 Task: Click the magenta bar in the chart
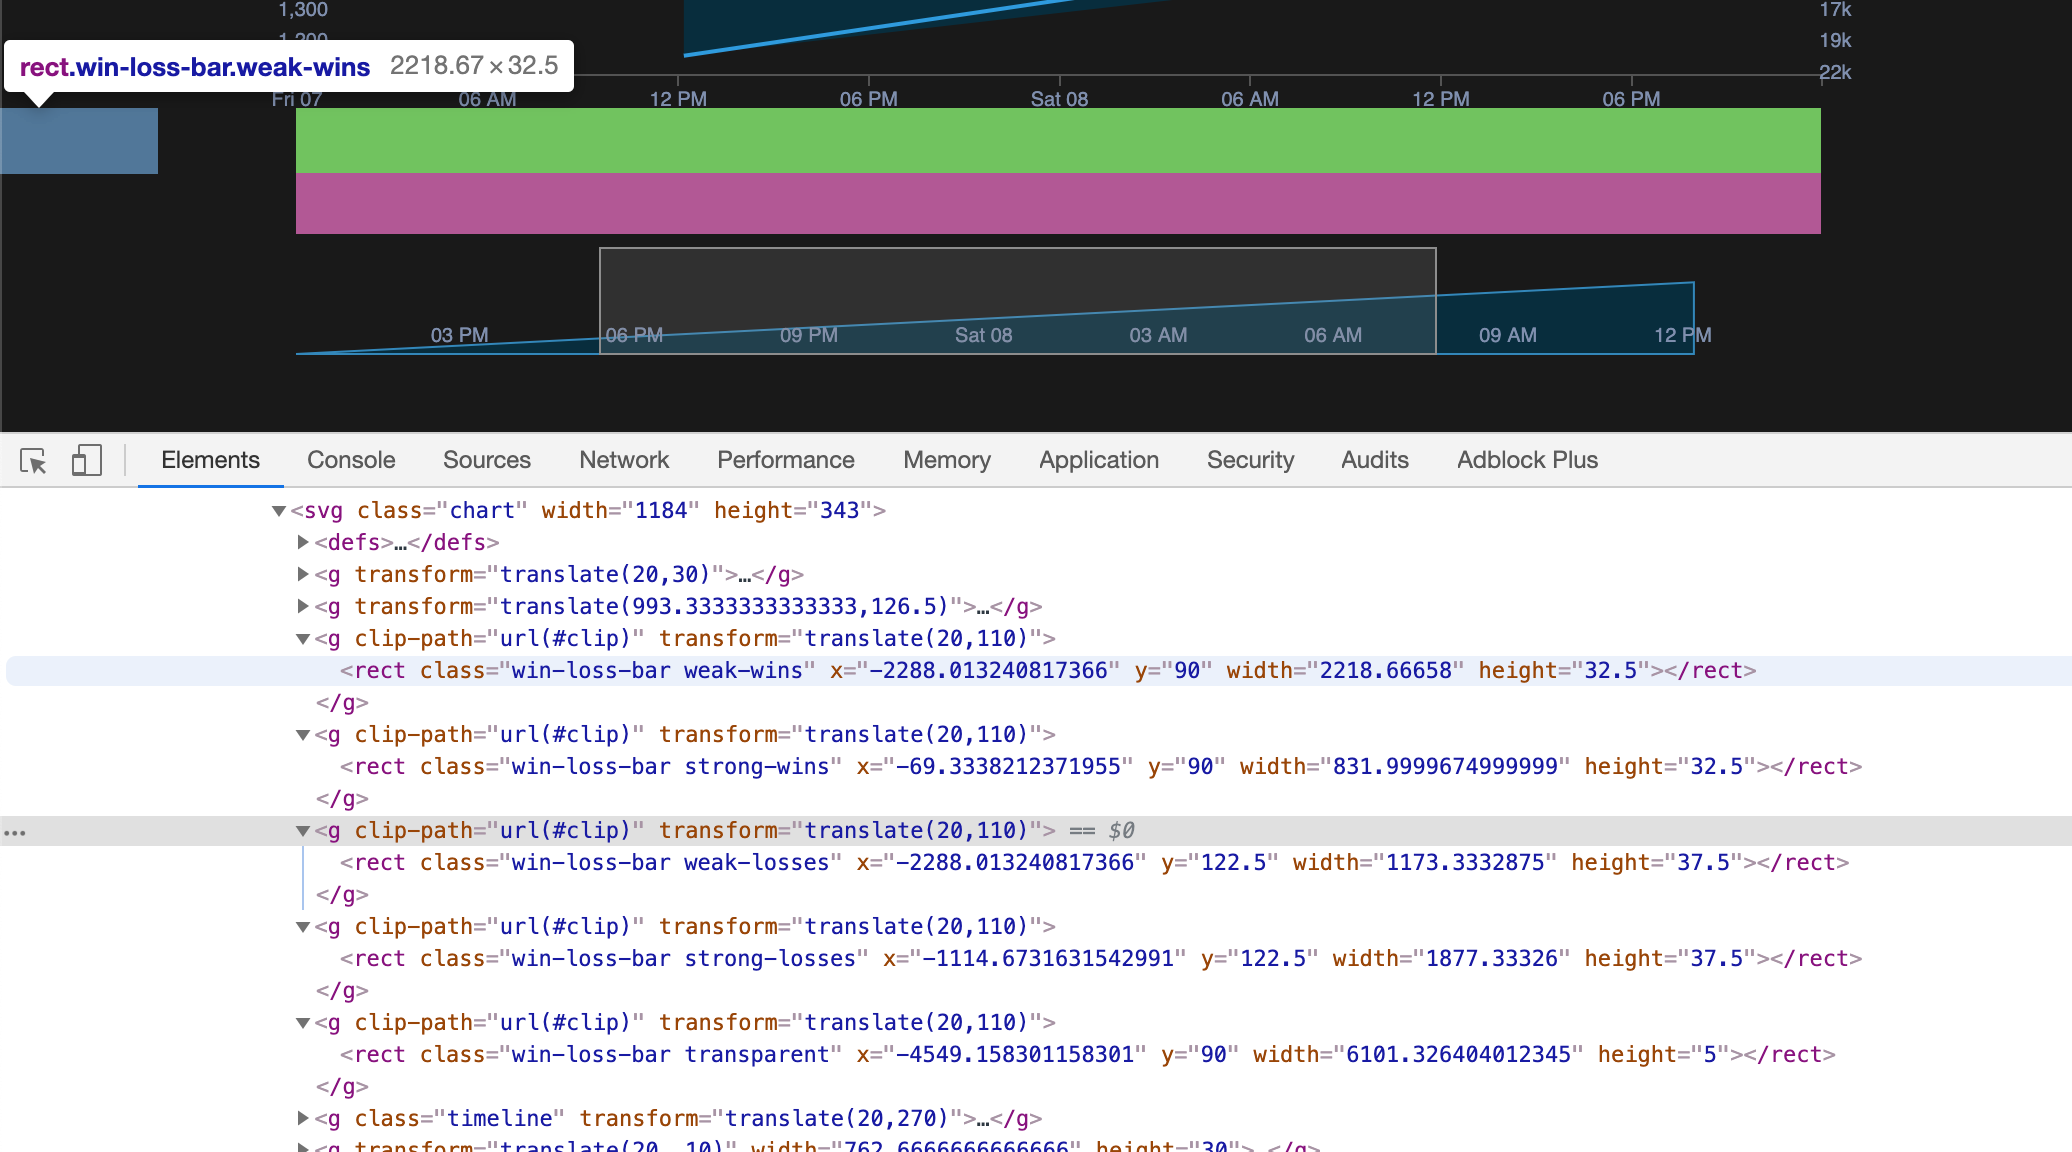click(x=1058, y=204)
